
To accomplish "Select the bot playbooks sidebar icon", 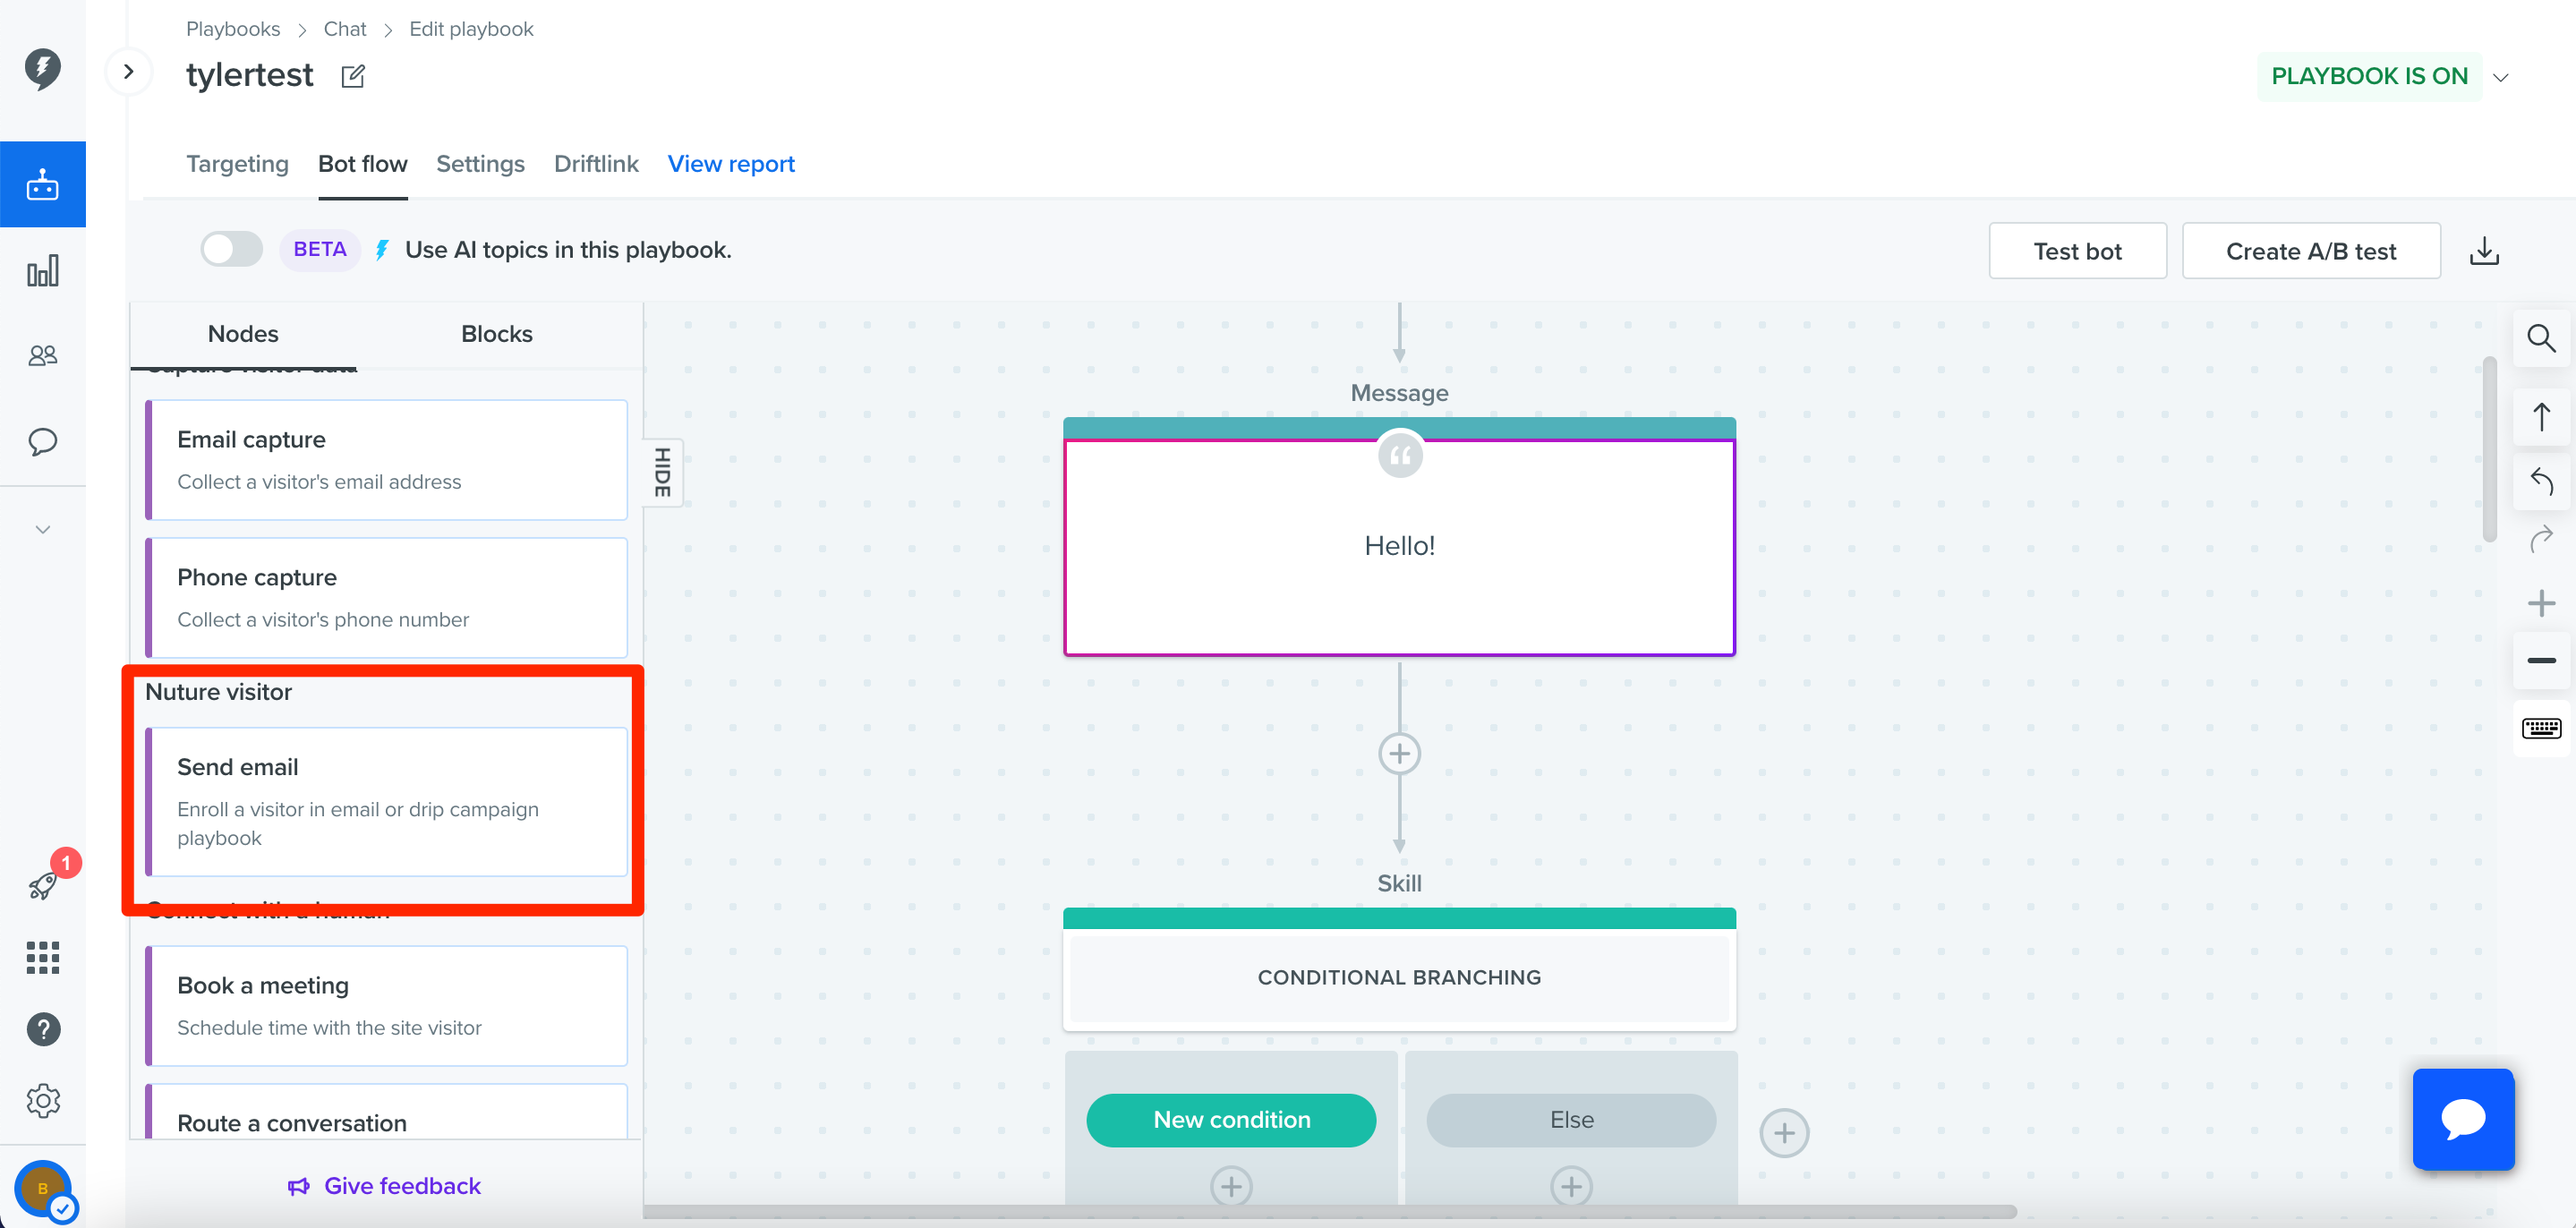I will pos(42,185).
